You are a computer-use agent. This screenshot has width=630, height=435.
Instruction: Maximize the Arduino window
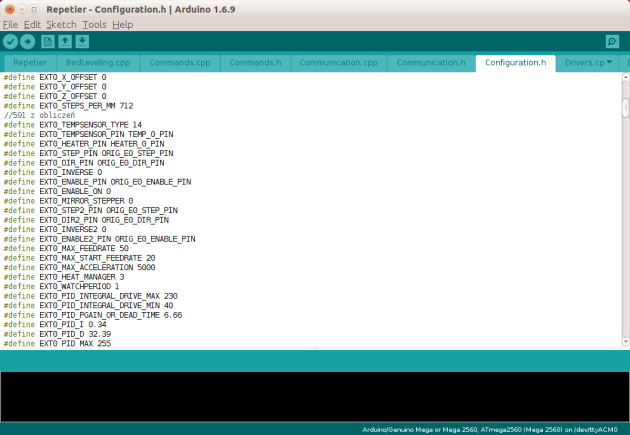click(x=34, y=9)
